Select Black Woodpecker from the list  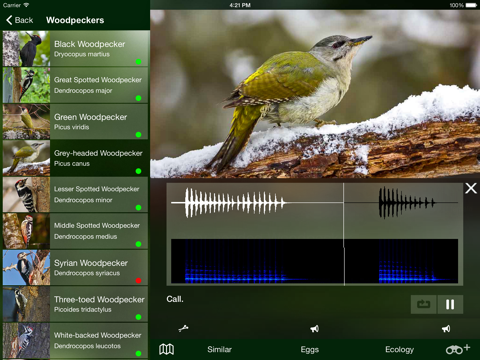tap(75, 48)
